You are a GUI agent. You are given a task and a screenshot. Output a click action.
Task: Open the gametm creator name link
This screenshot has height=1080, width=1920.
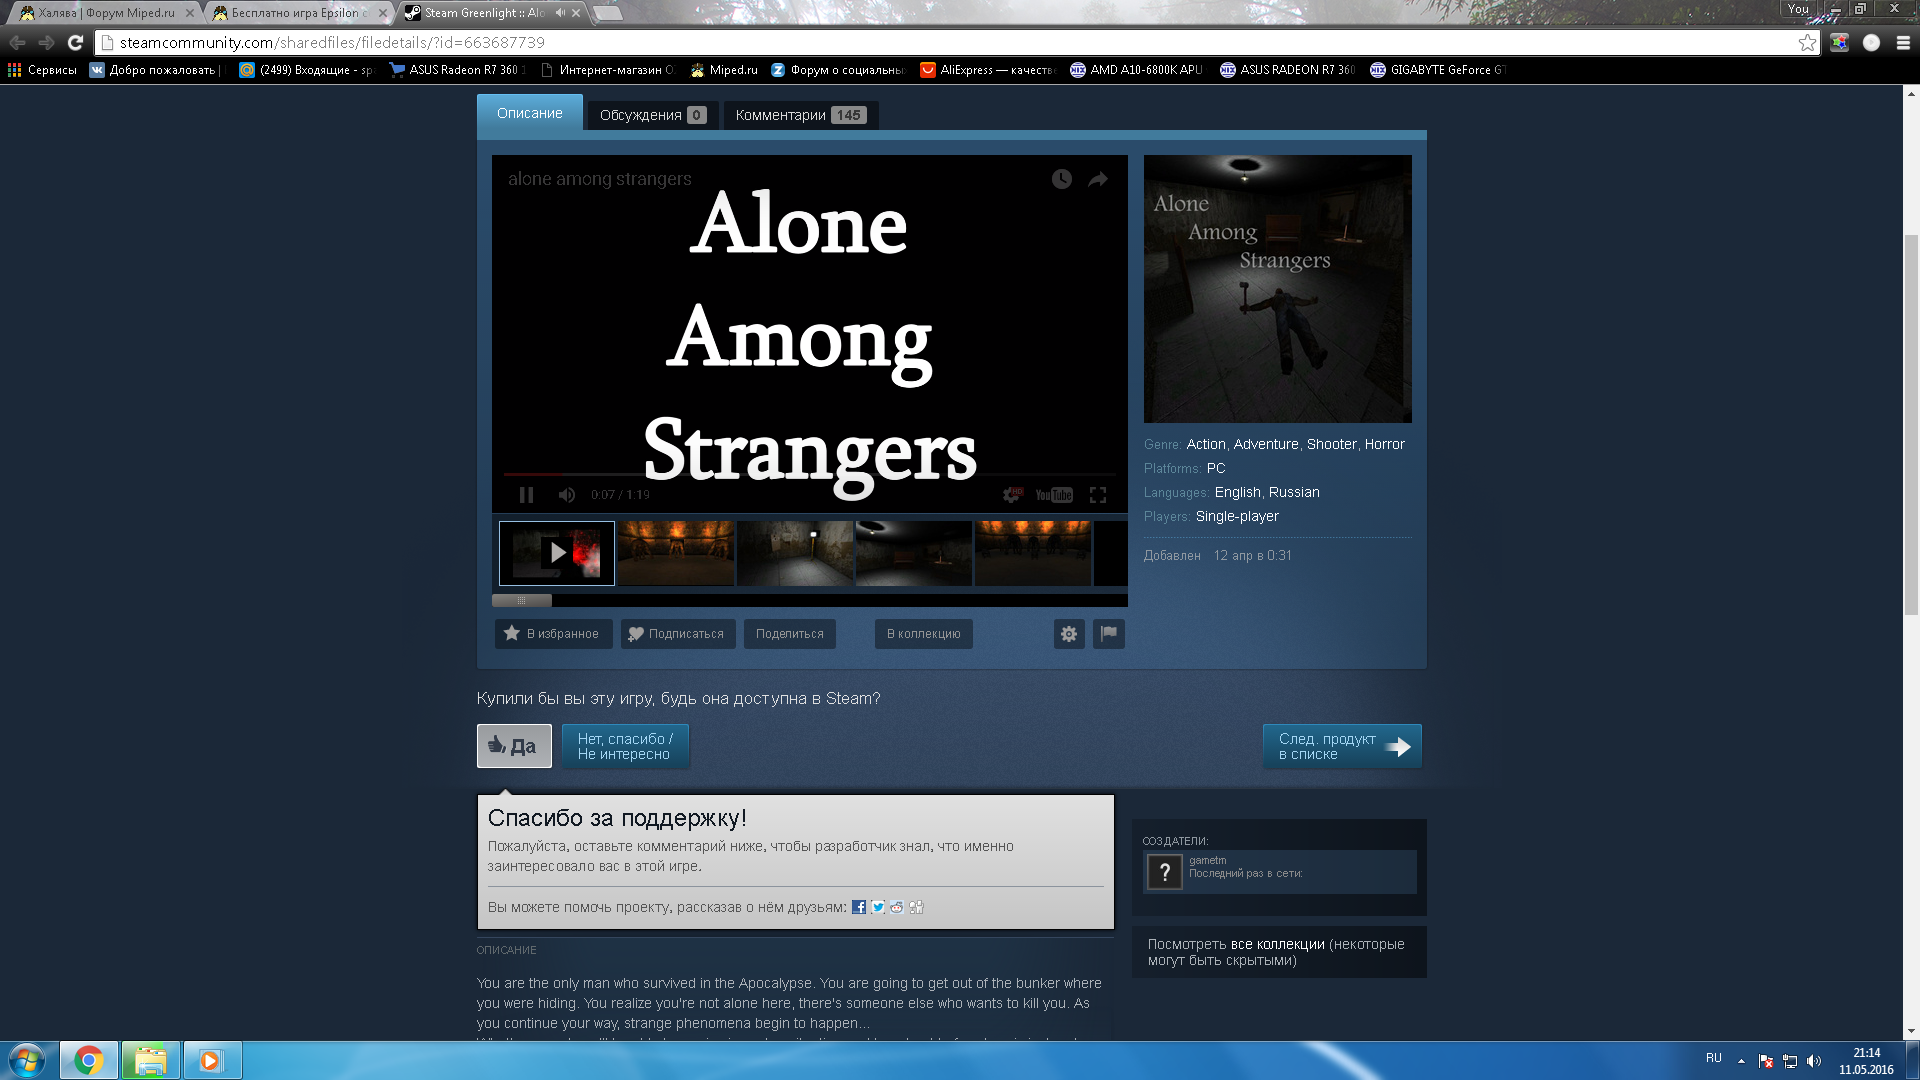1207,860
